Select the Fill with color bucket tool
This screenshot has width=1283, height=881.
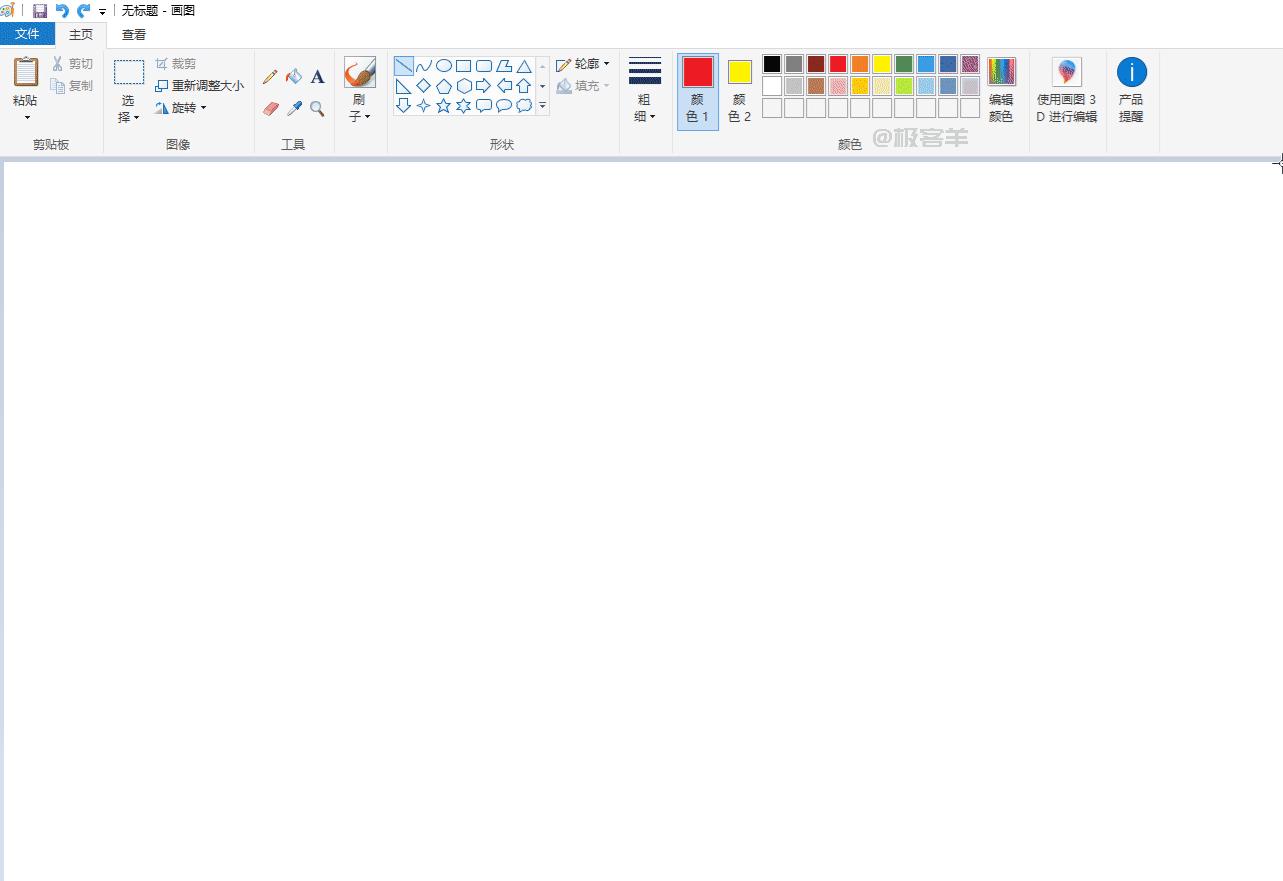point(294,77)
